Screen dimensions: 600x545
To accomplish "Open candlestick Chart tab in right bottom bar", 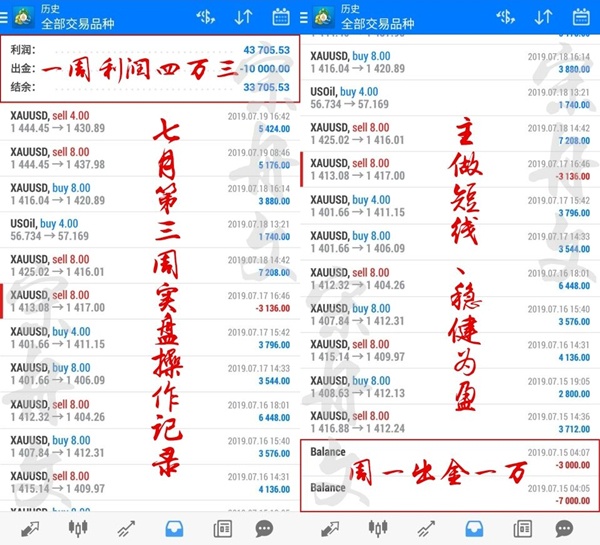I will [378, 529].
